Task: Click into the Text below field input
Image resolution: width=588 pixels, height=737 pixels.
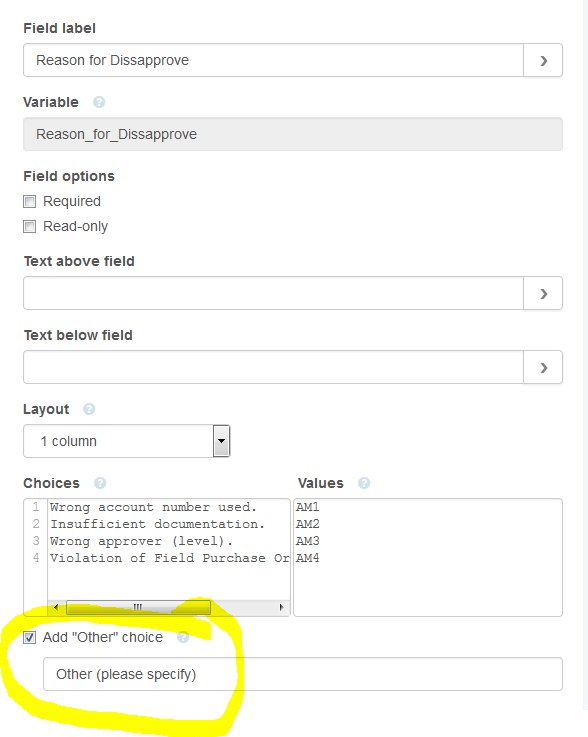Action: pyautogui.click(x=274, y=367)
